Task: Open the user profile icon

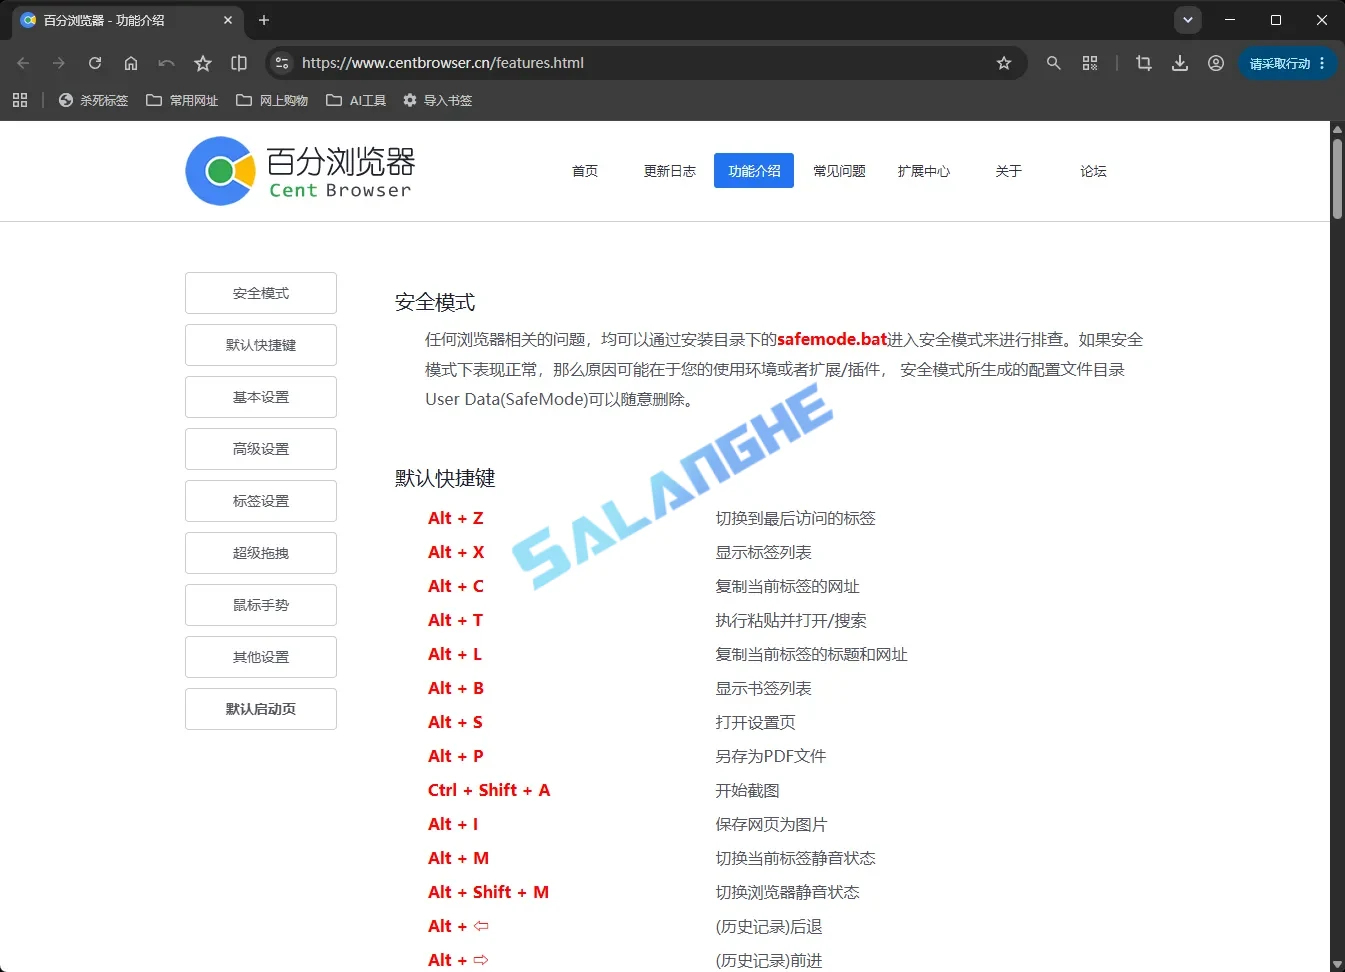Action: pyautogui.click(x=1216, y=63)
